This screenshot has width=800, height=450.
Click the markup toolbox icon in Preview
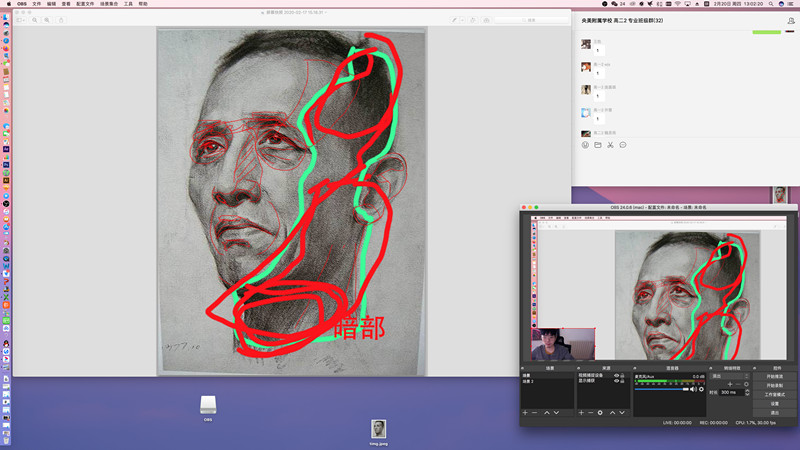point(486,20)
